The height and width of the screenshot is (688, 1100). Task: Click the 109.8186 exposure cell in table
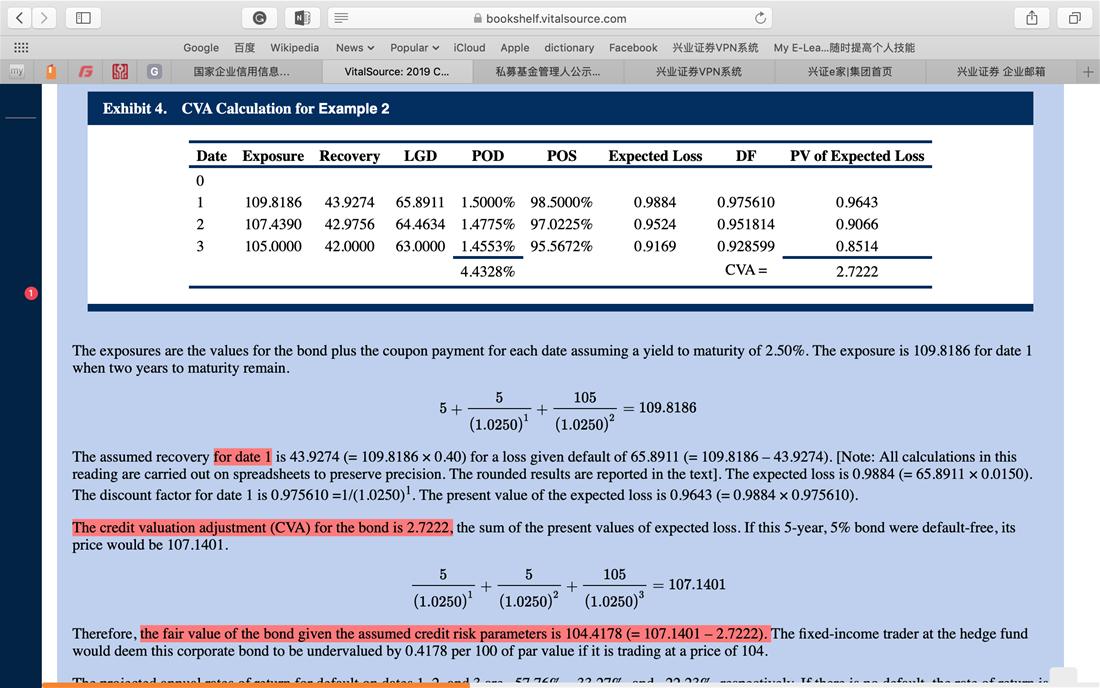click(273, 203)
